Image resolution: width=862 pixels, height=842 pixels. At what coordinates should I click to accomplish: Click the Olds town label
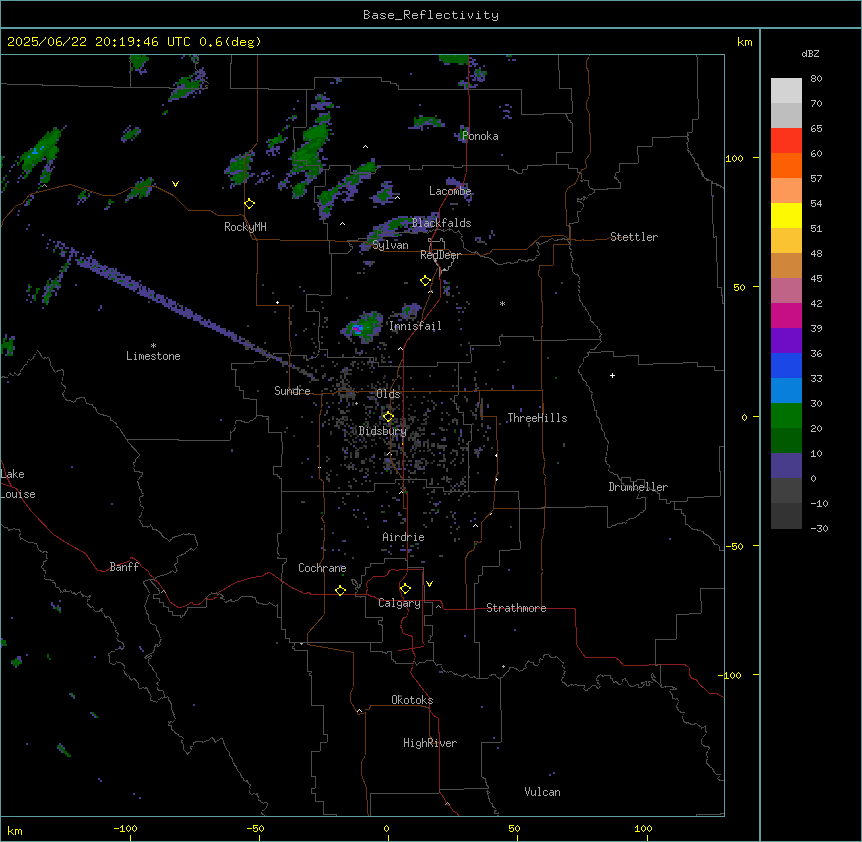tap(388, 394)
